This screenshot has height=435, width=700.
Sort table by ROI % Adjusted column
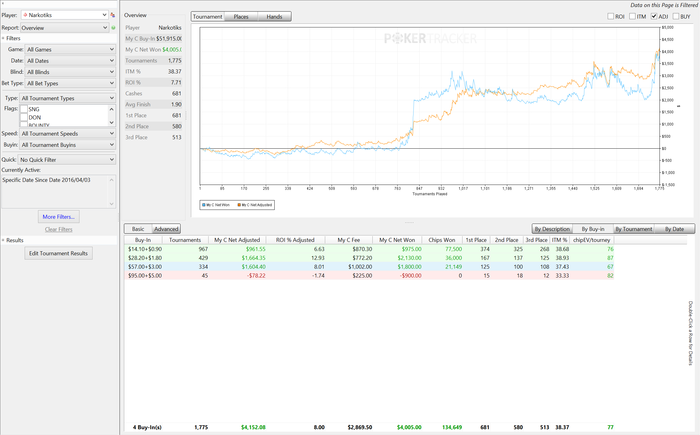point(298,240)
